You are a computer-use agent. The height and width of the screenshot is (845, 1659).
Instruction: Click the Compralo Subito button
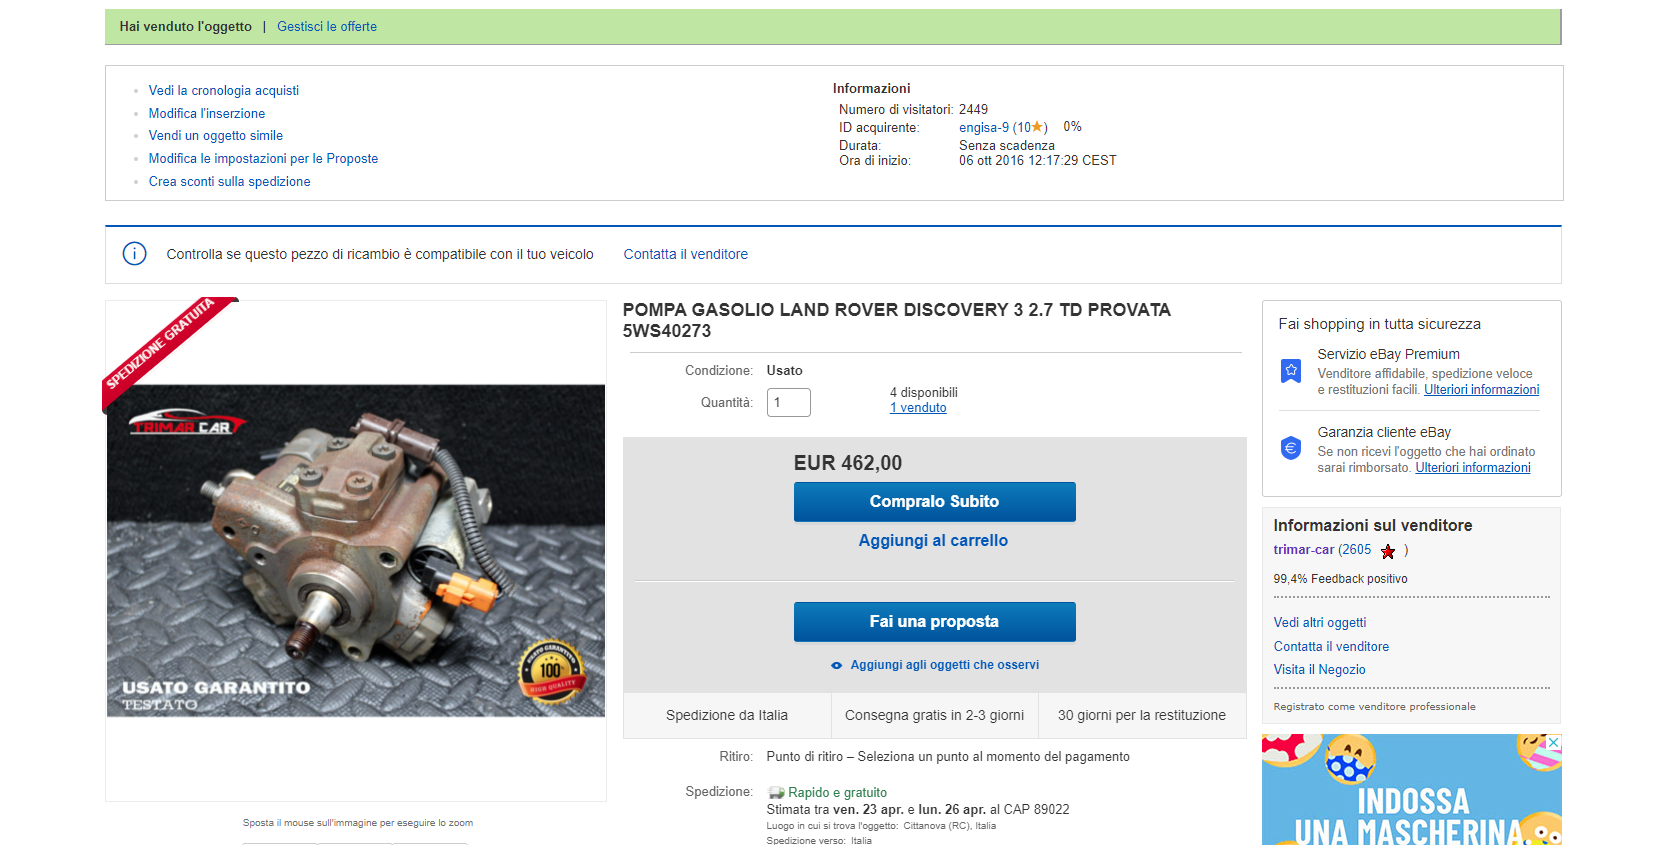[934, 502]
